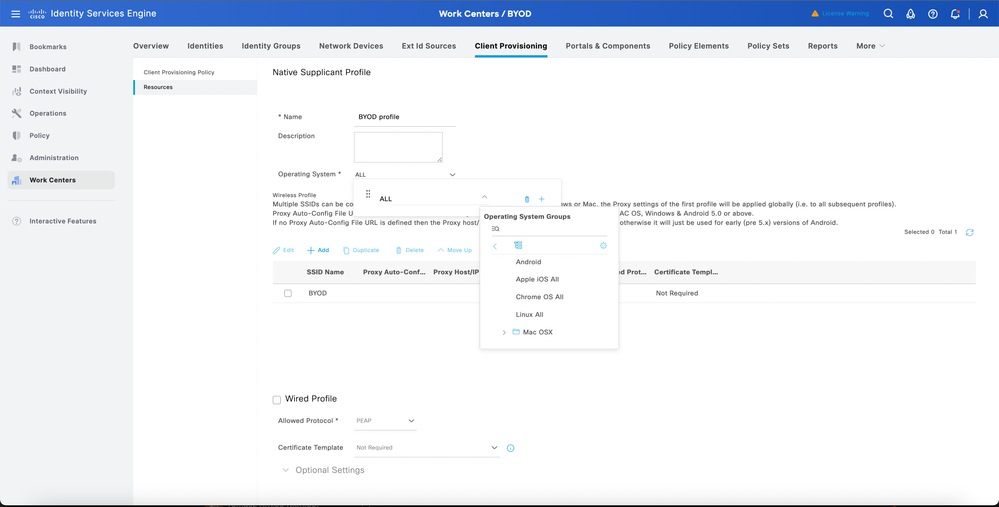Screen dimensions: 999x507
Task: Open the search icon in header
Action: coord(888,13)
